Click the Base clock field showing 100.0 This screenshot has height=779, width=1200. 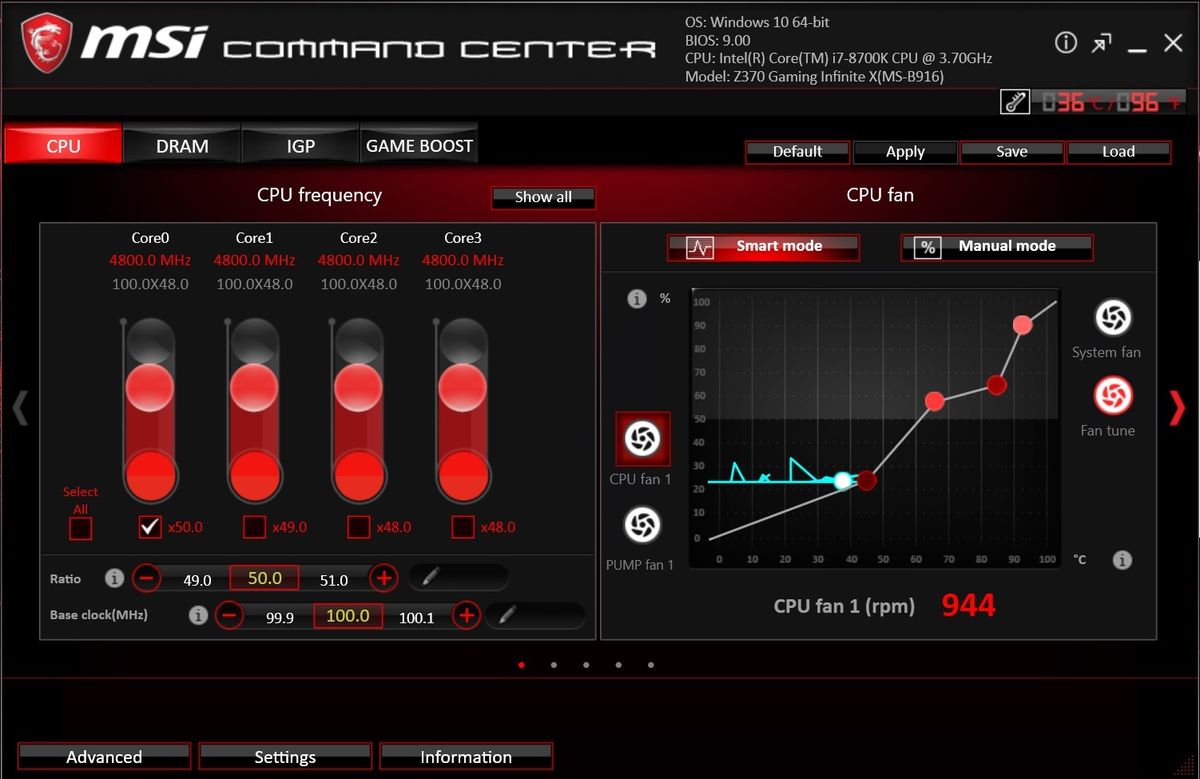[348, 616]
